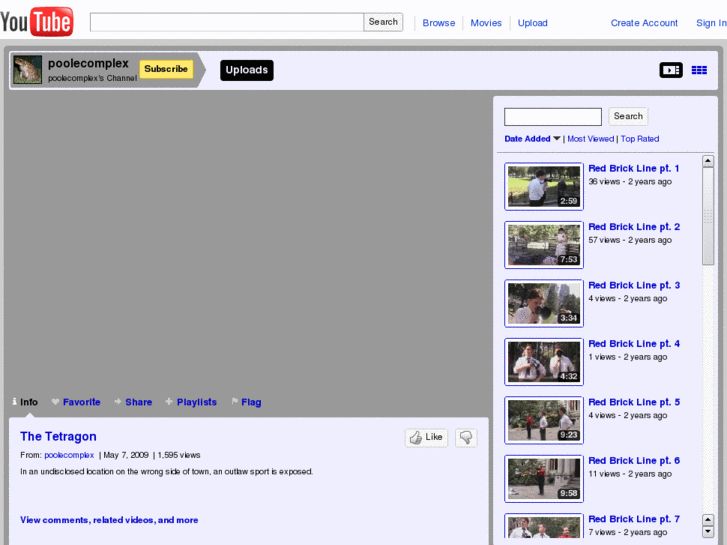Click the Playlists plus icon

(169, 402)
